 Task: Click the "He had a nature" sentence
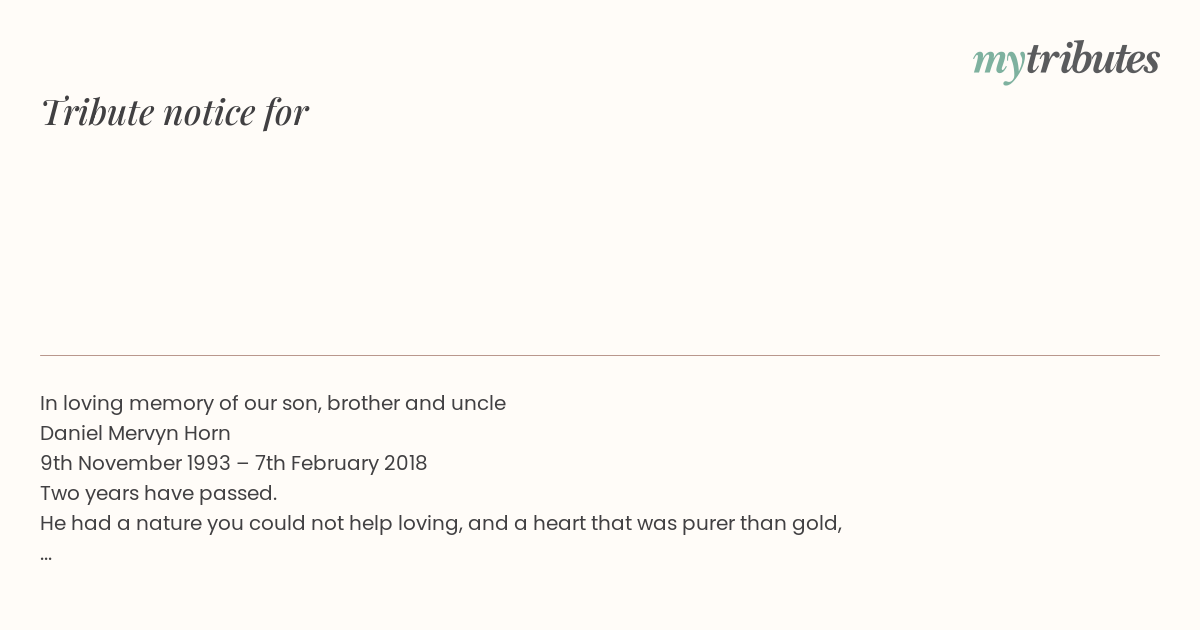coord(441,524)
